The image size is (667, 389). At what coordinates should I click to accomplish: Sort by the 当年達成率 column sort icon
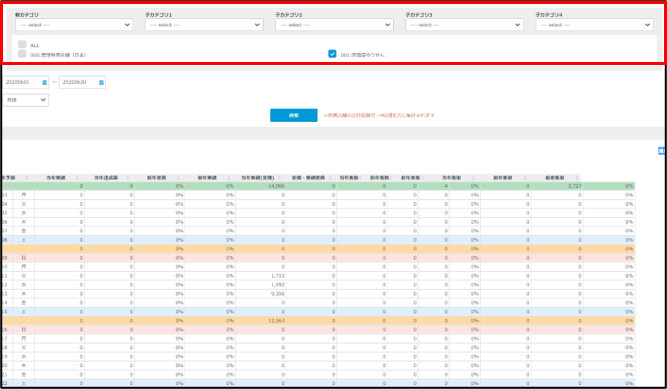tap(129, 178)
